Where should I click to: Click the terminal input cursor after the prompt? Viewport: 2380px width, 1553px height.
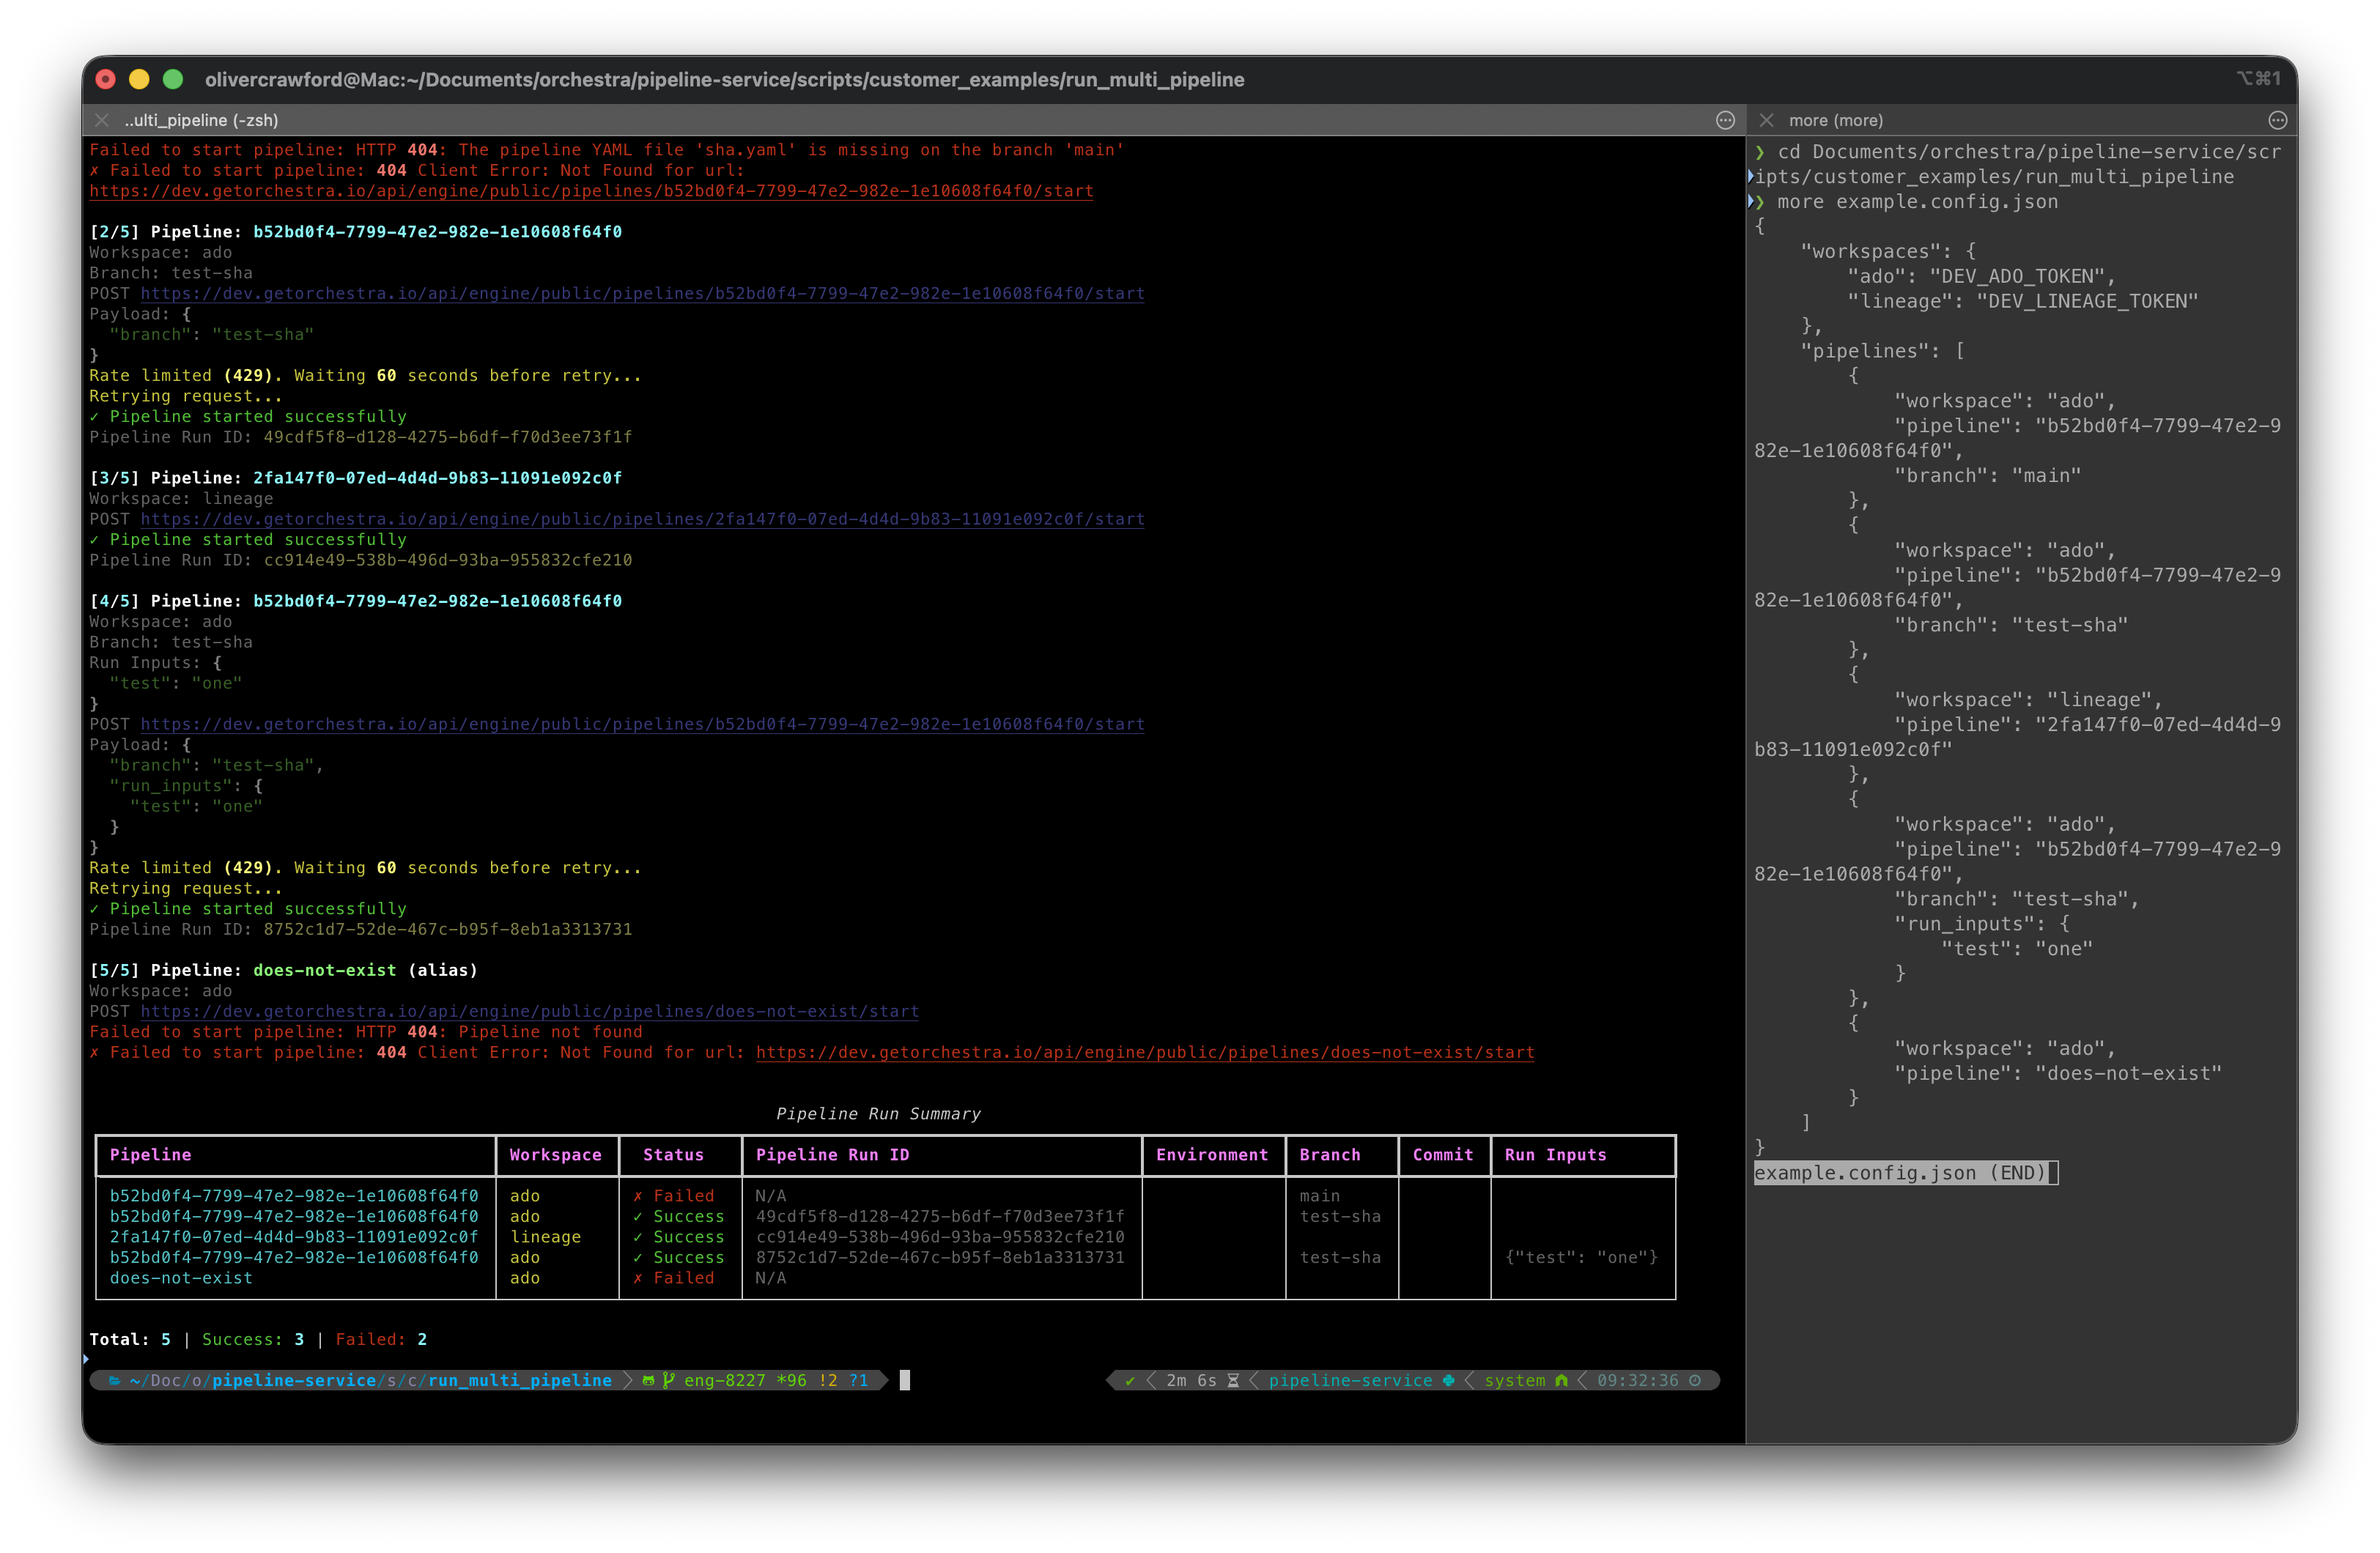click(x=905, y=1380)
